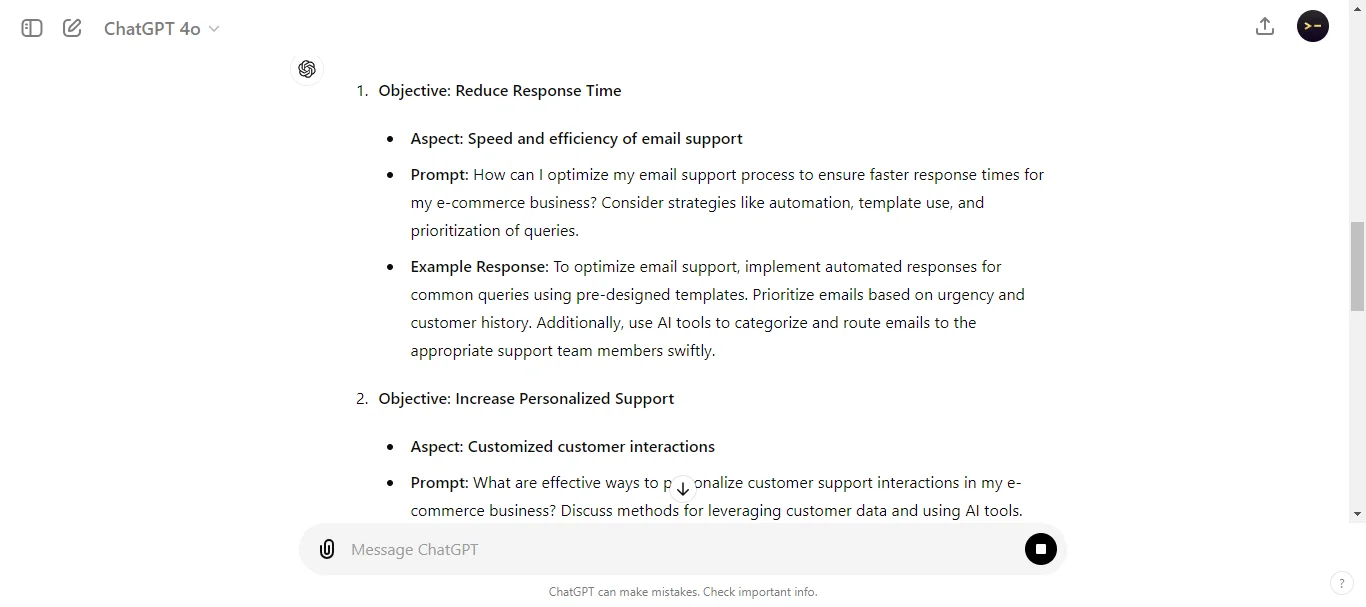
Task: Toggle the sidebar panel
Action: tap(31, 28)
